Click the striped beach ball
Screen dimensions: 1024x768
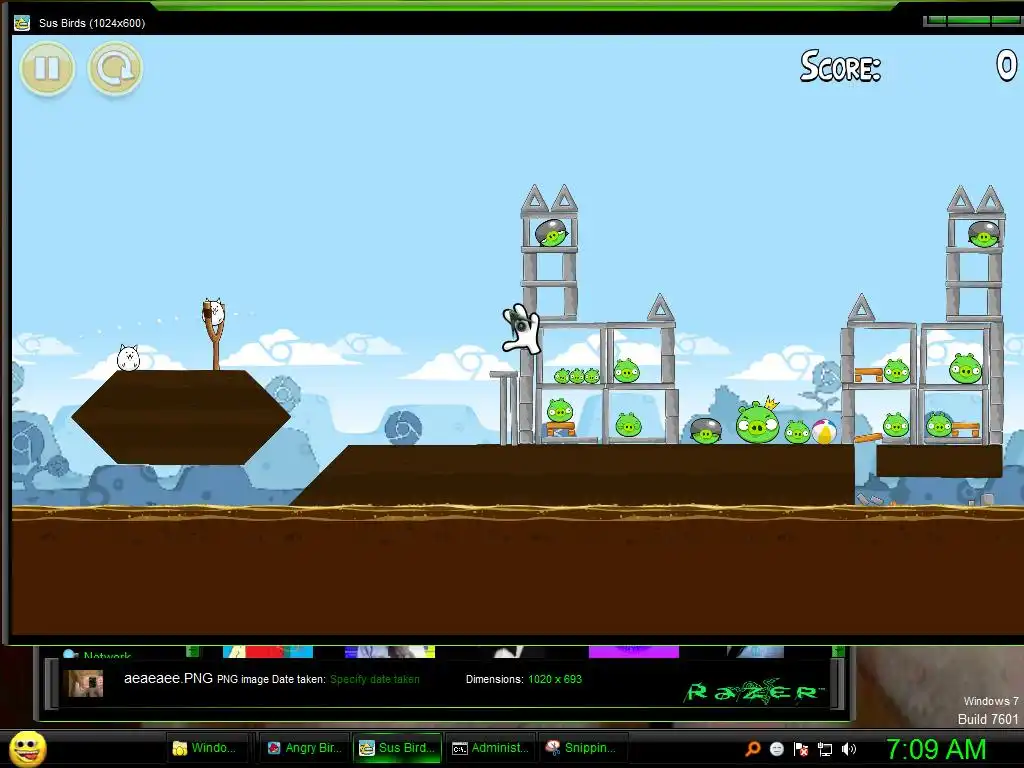click(x=824, y=432)
